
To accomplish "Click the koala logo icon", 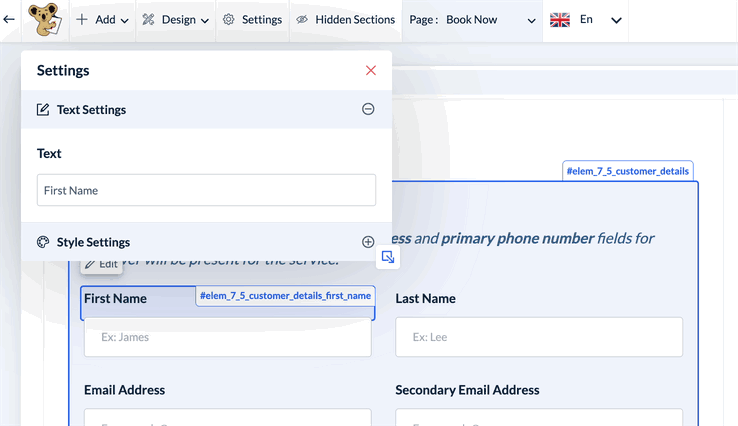I will pos(43,19).
